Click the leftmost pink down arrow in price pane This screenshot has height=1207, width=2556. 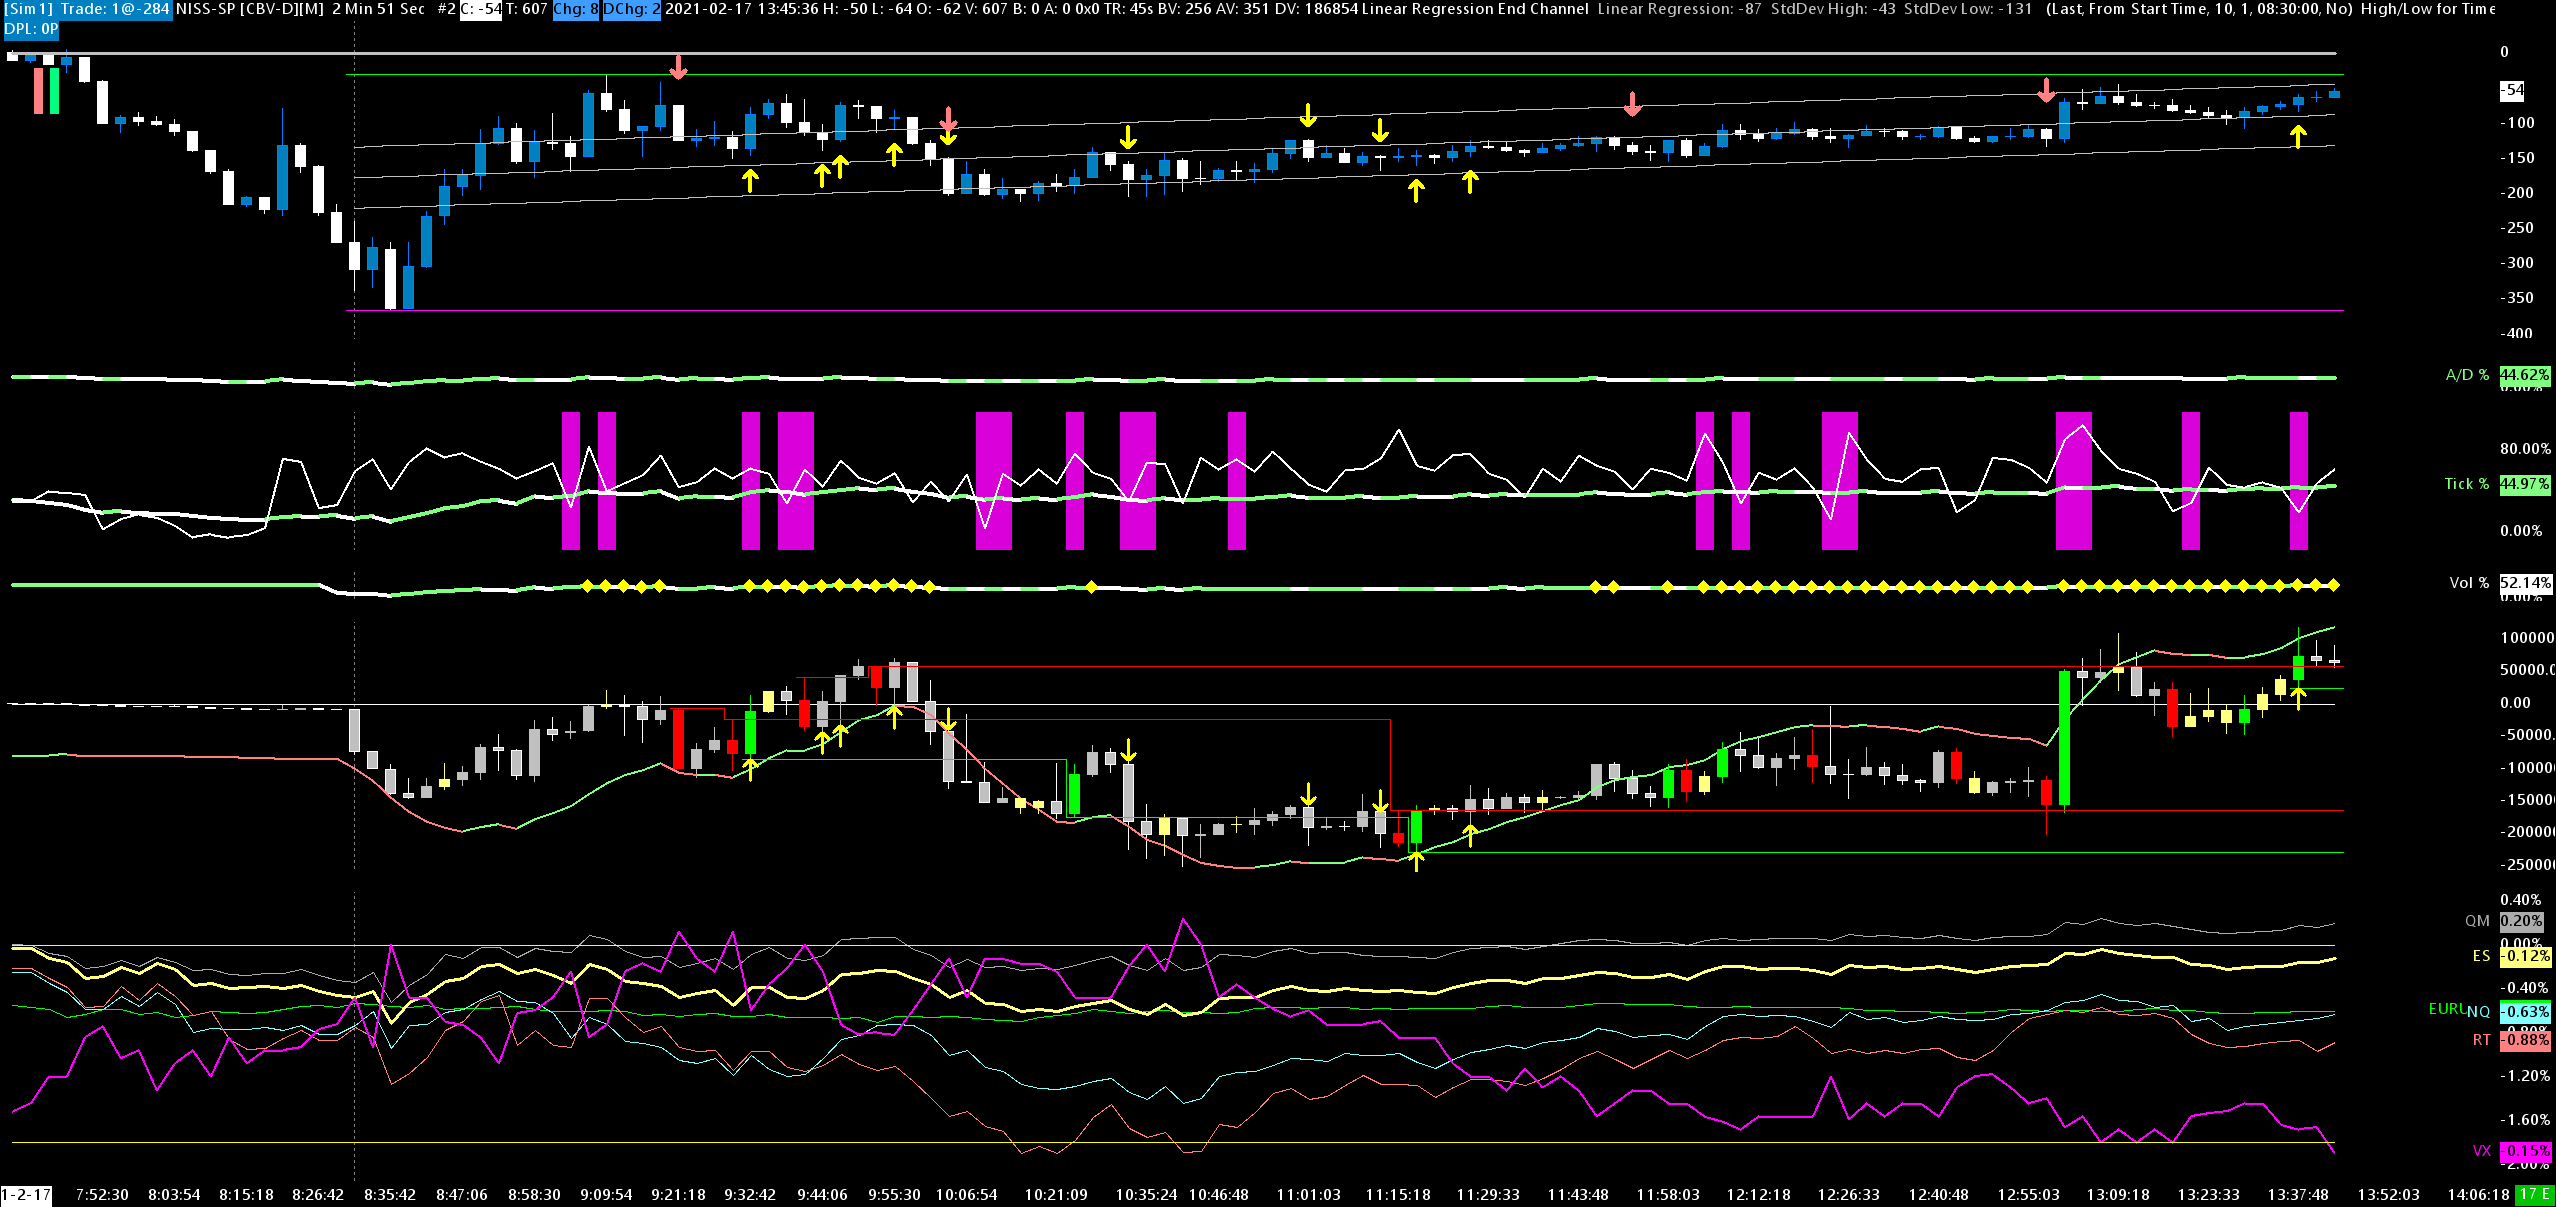pyautogui.click(x=678, y=68)
